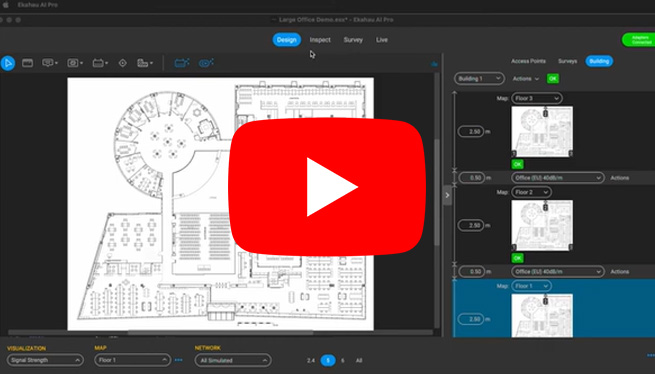Open the Access Points panel

528,61
